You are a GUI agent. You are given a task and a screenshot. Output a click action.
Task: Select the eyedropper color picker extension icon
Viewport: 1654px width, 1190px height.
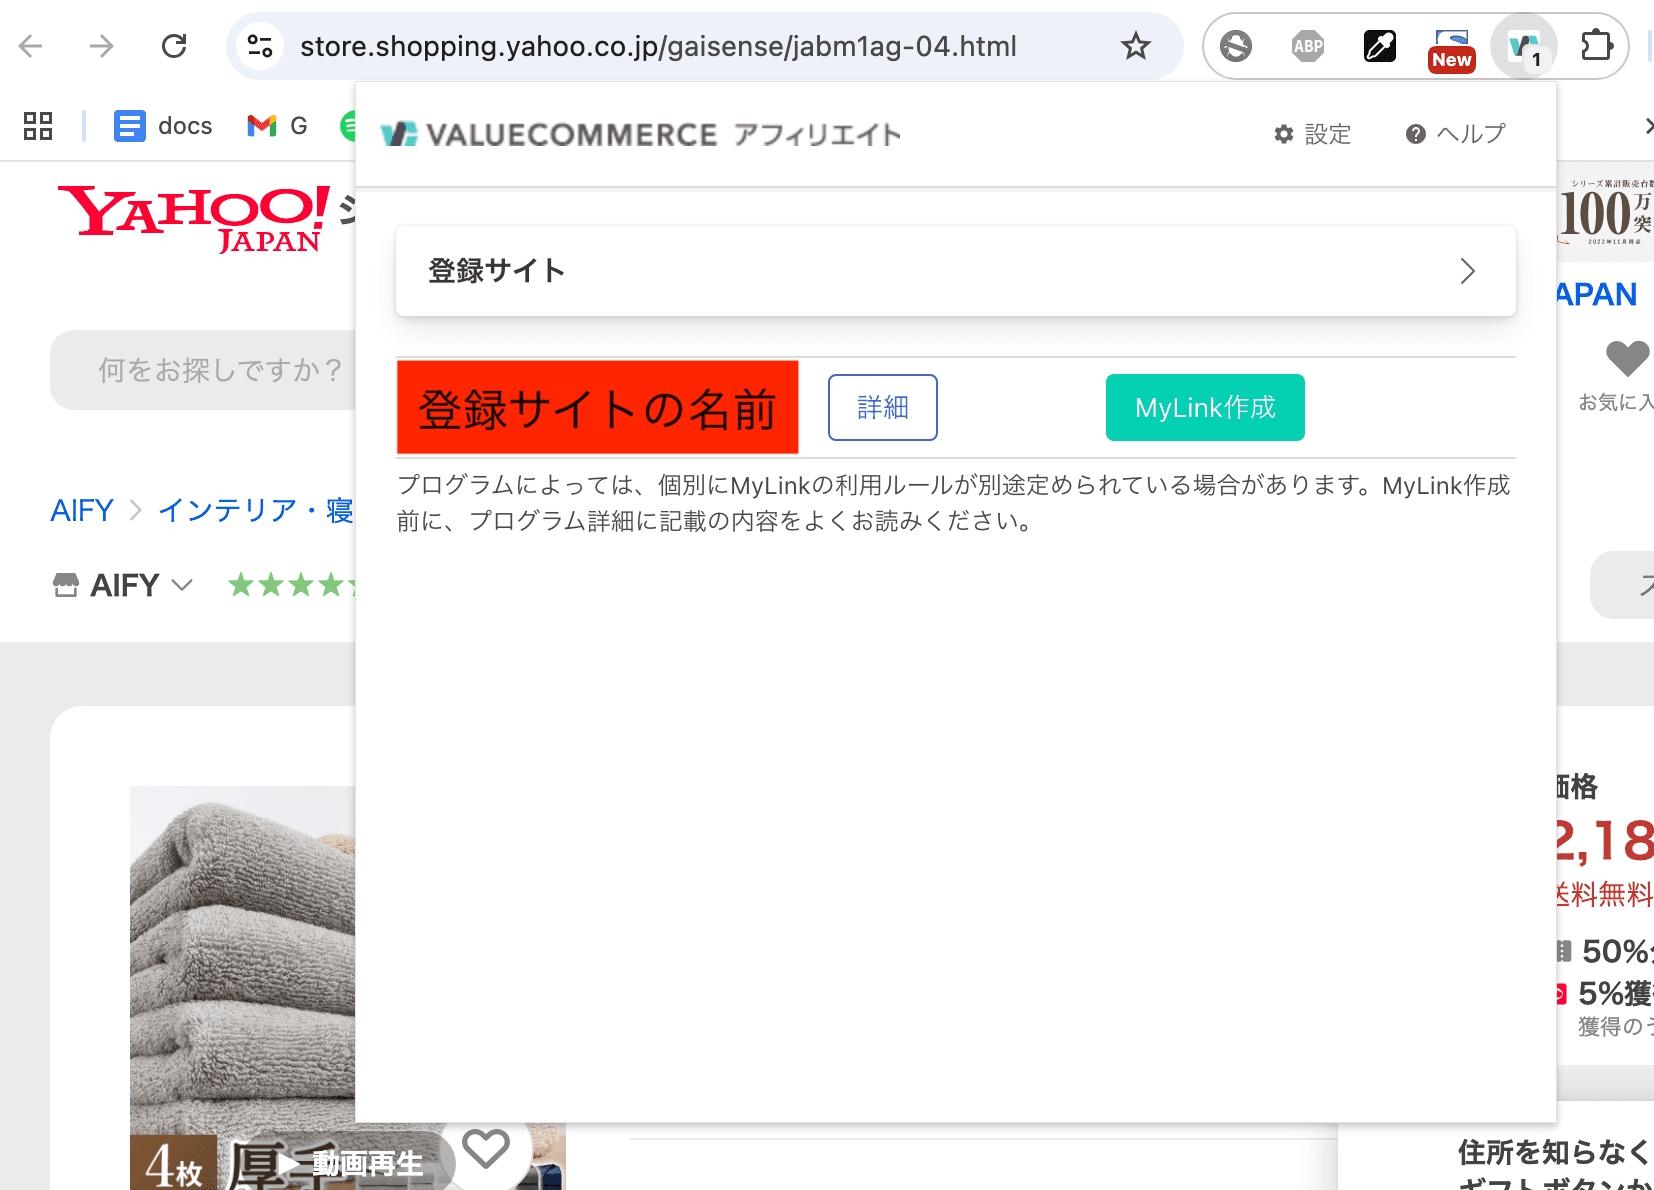click(x=1379, y=45)
